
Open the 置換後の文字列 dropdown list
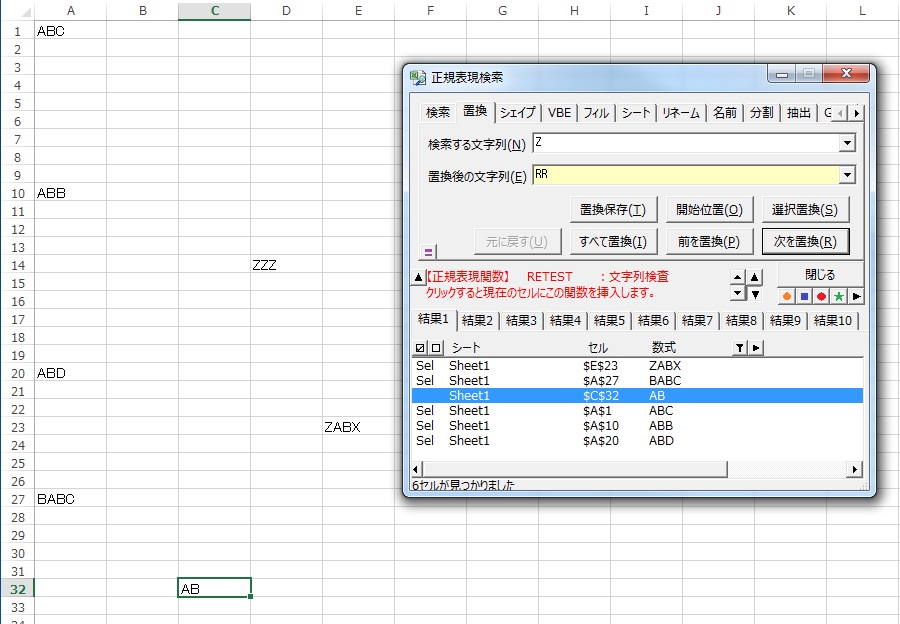[x=847, y=175]
